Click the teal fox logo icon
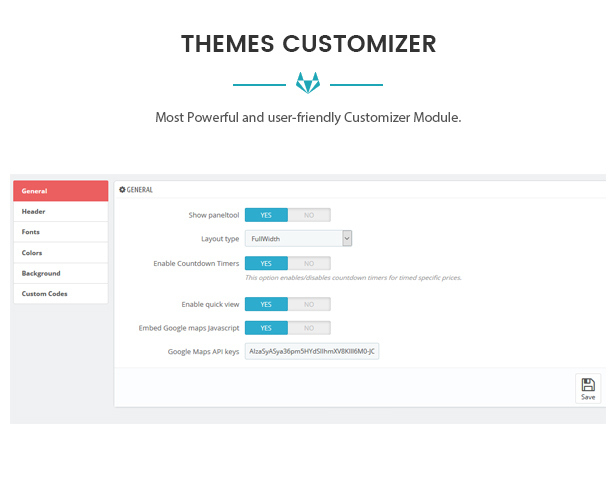This screenshot has height=490, width=616. point(308,83)
